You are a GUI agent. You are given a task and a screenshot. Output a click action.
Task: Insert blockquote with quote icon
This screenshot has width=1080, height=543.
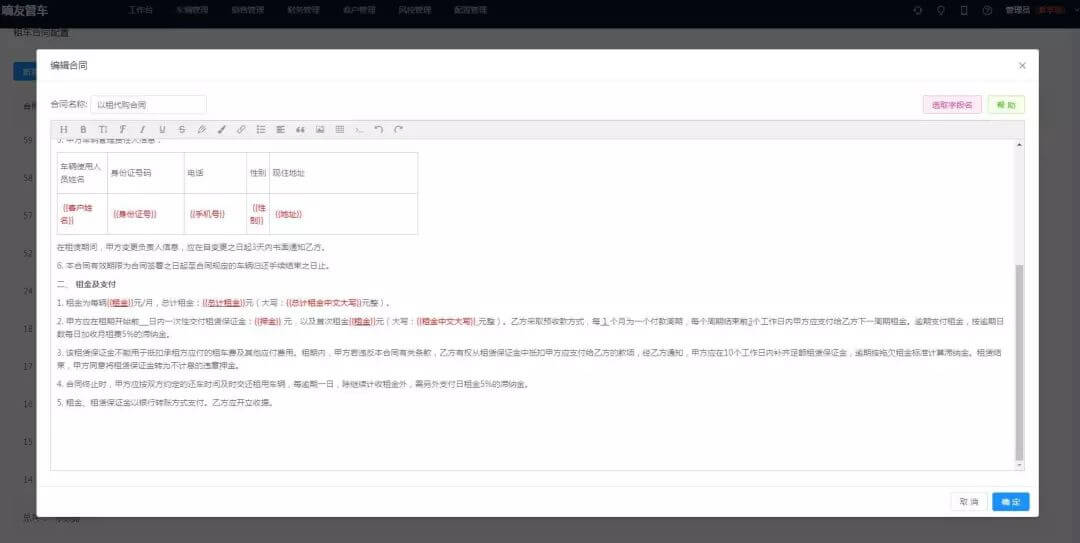click(x=300, y=129)
